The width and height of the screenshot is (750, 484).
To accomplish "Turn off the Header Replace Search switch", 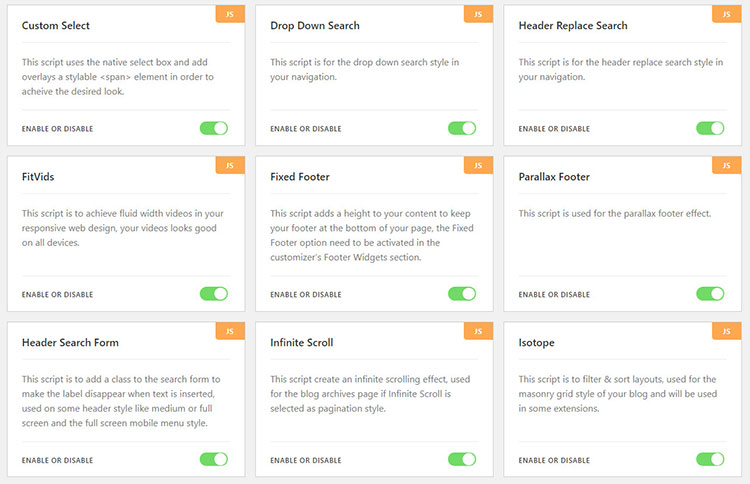I will click(x=710, y=128).
